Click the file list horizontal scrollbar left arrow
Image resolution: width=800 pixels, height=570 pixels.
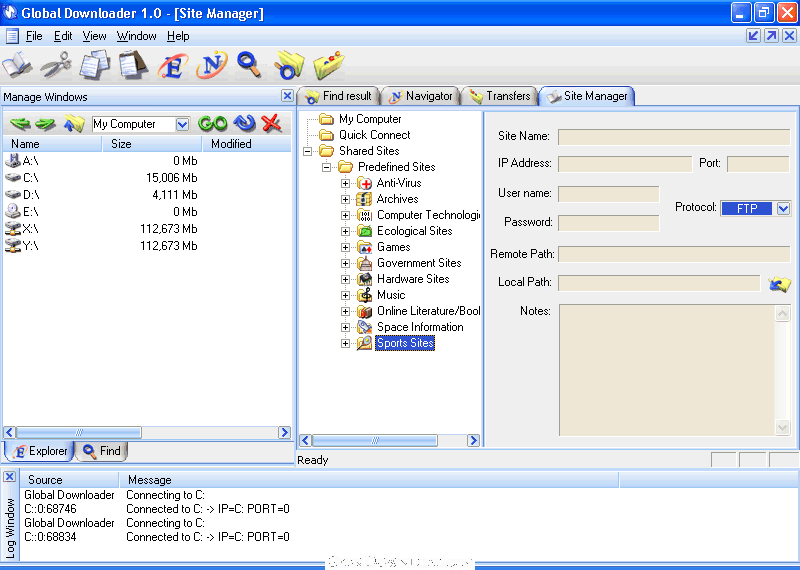tap(10, 432)
